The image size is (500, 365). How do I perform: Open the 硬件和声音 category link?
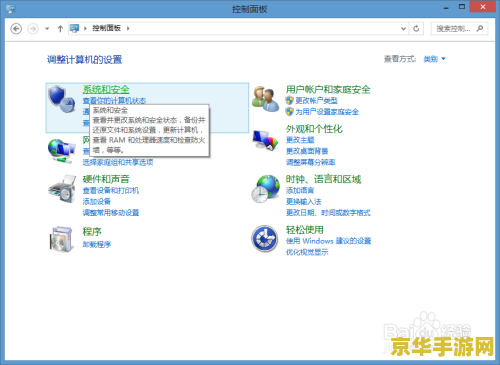[106, 179]
